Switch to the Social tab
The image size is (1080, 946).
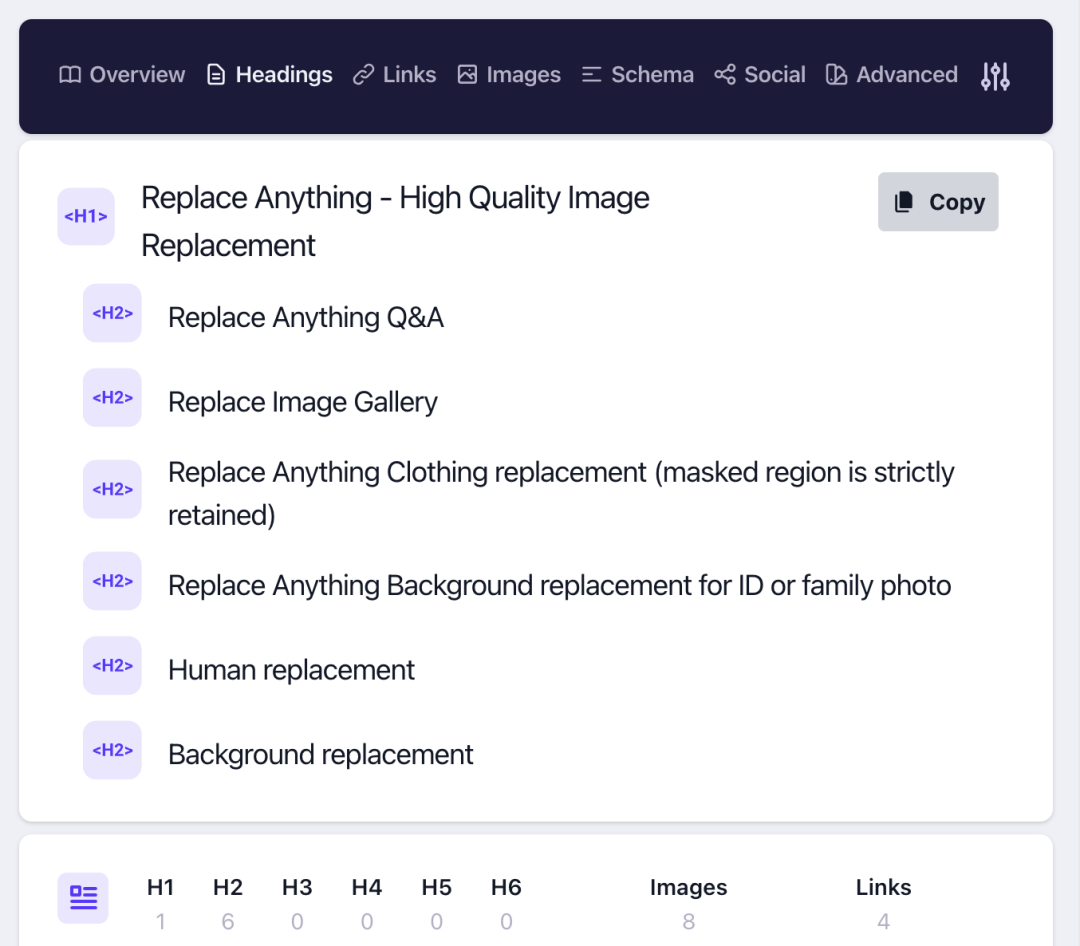coord(760,74)
